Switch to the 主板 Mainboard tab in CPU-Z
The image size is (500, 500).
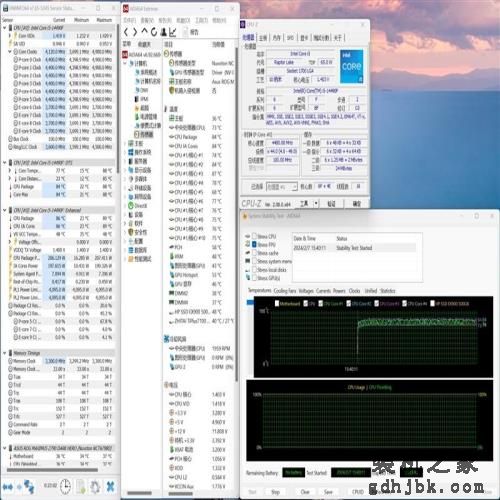[x=263, y=38]
